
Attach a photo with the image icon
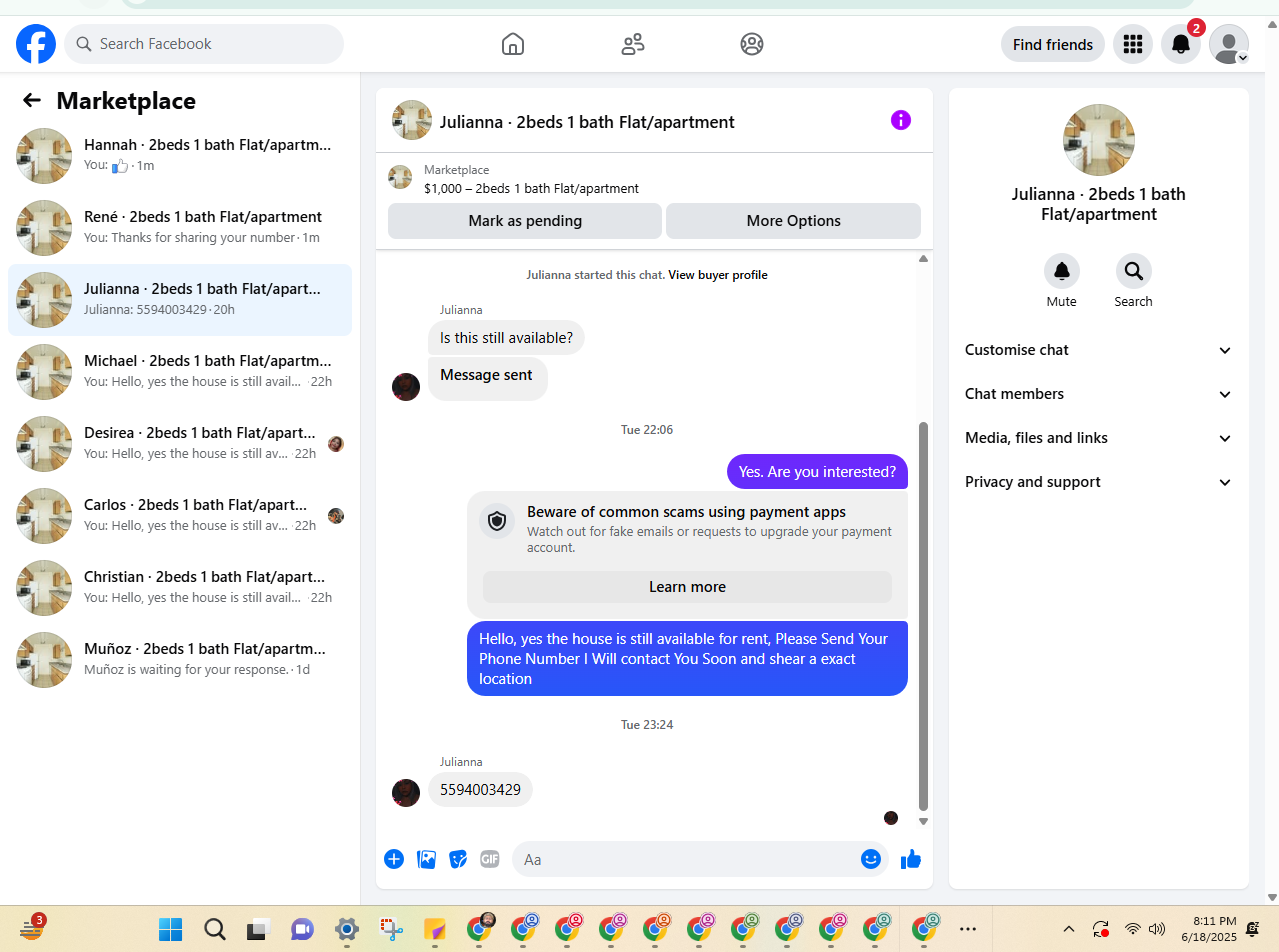coord(426,859)
